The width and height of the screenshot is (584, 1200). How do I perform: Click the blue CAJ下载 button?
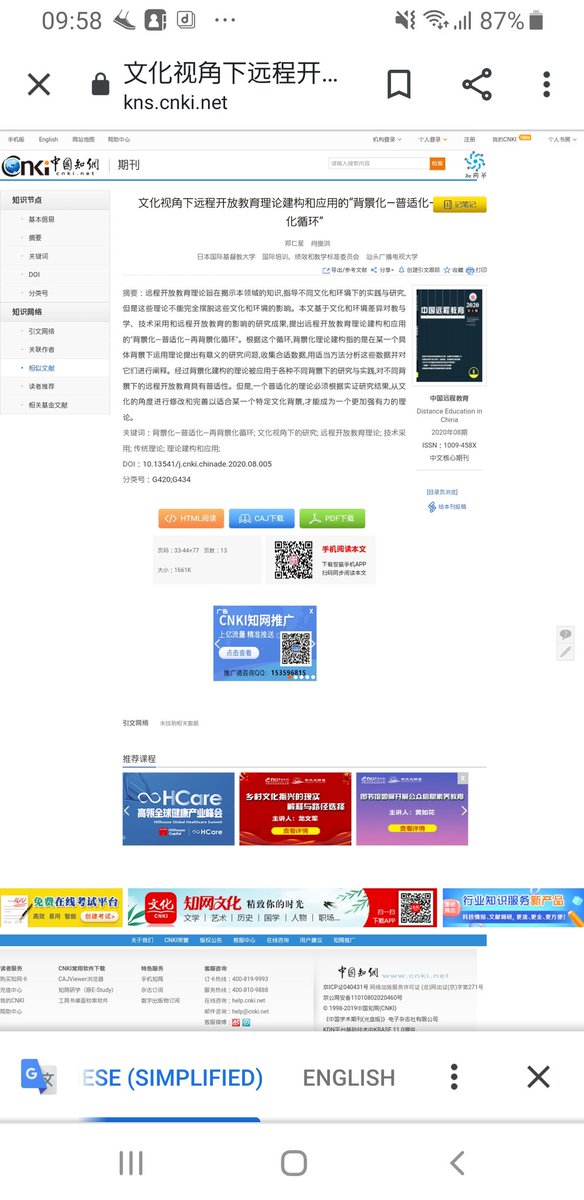[261, 518]
